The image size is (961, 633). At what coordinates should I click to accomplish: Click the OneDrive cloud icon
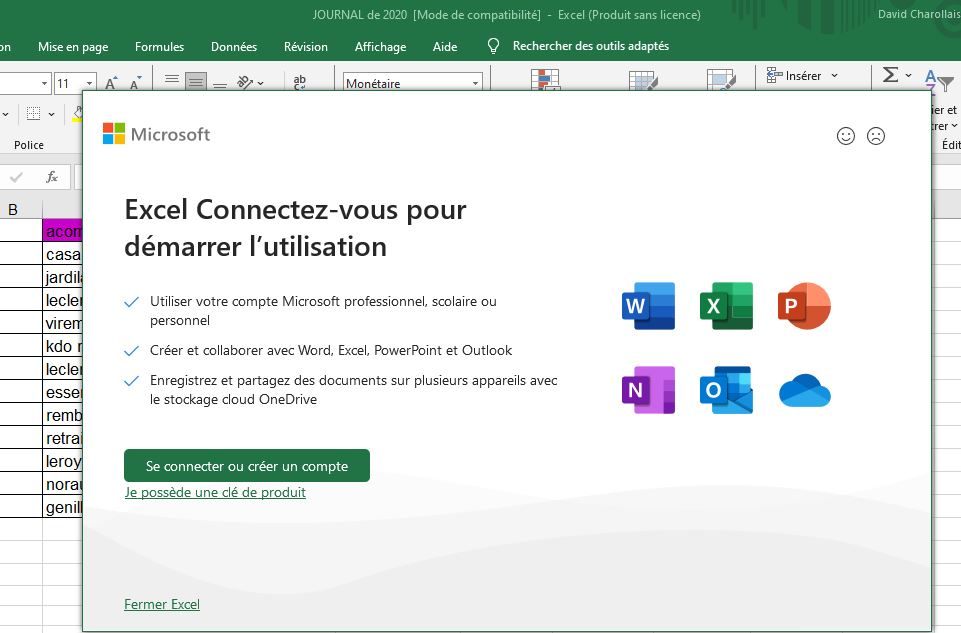pos(805,391)
